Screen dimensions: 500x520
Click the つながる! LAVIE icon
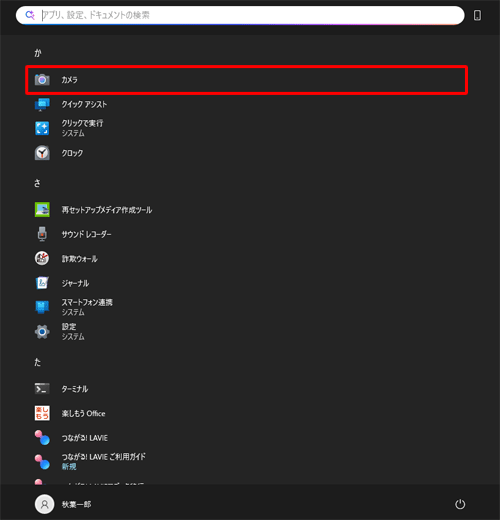click(x=42, y=438)
